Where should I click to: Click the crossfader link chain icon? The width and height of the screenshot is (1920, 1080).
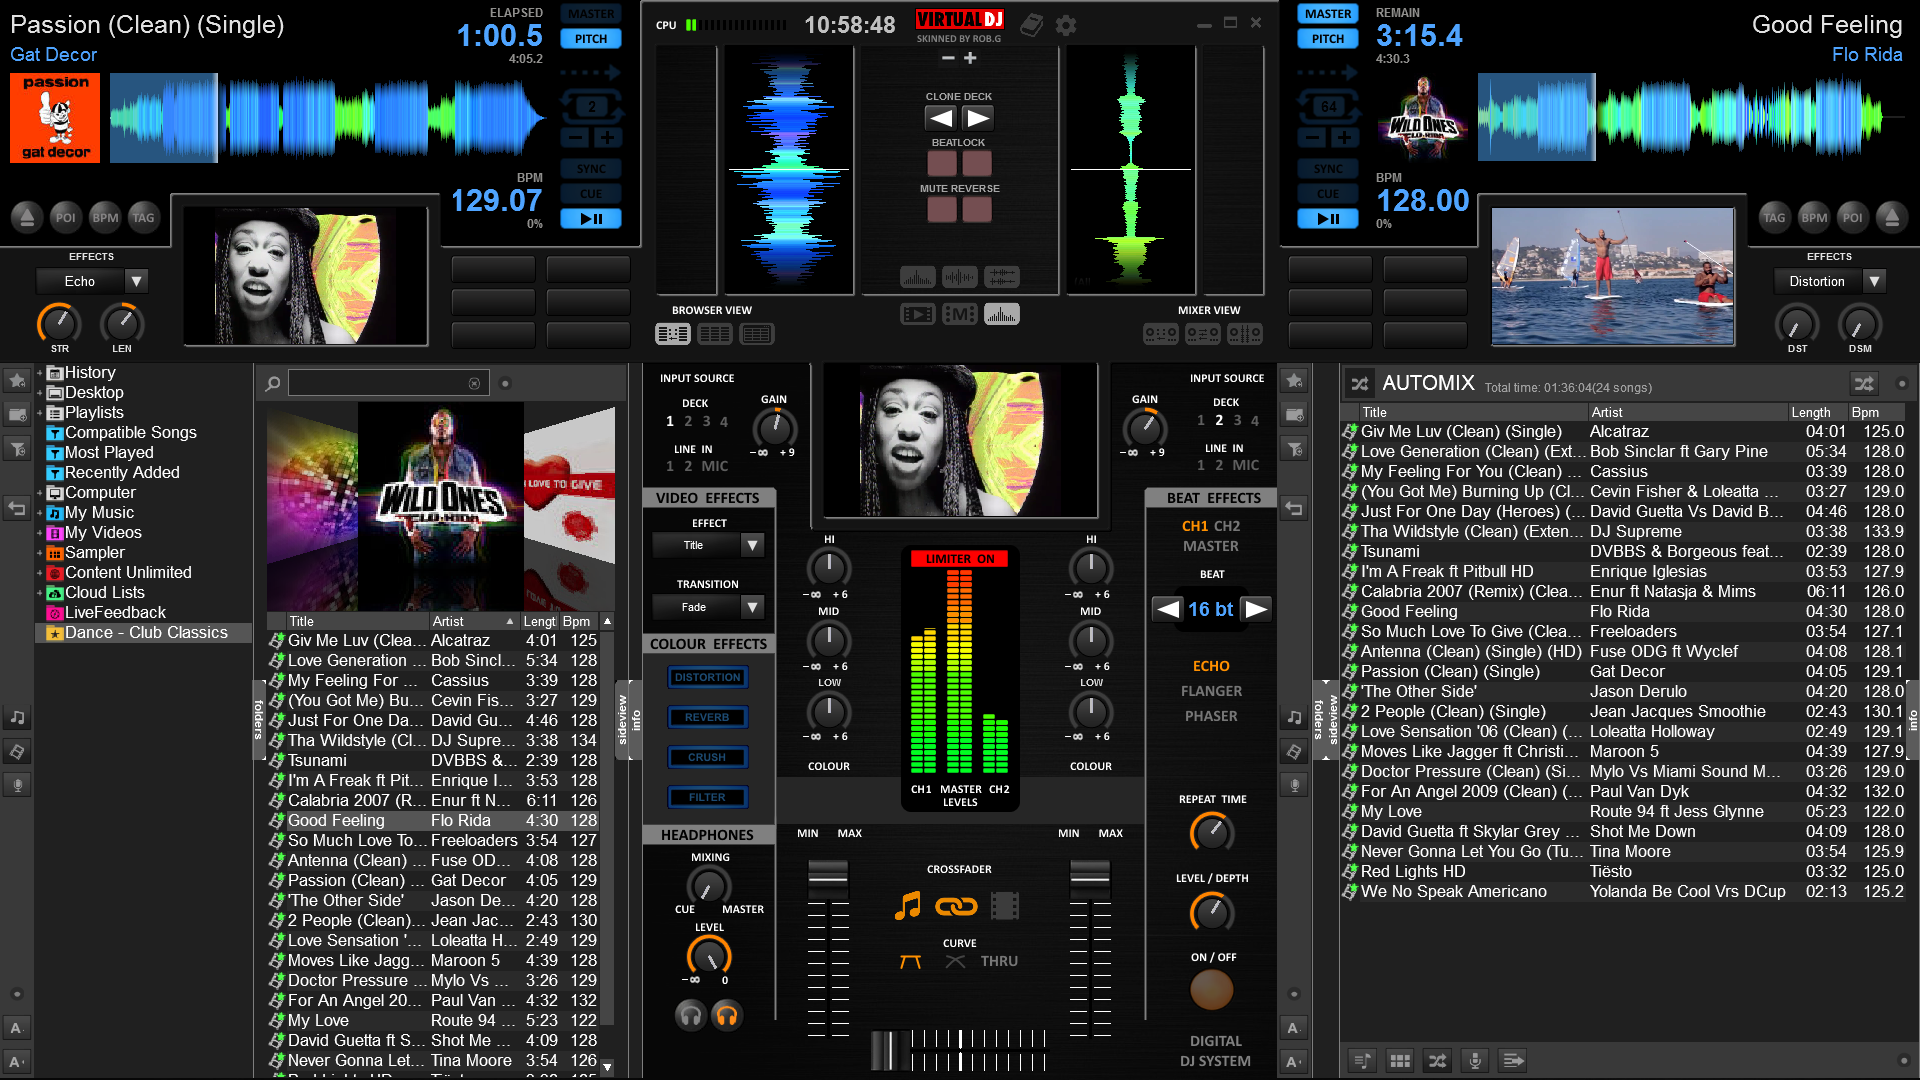(955, 906)
